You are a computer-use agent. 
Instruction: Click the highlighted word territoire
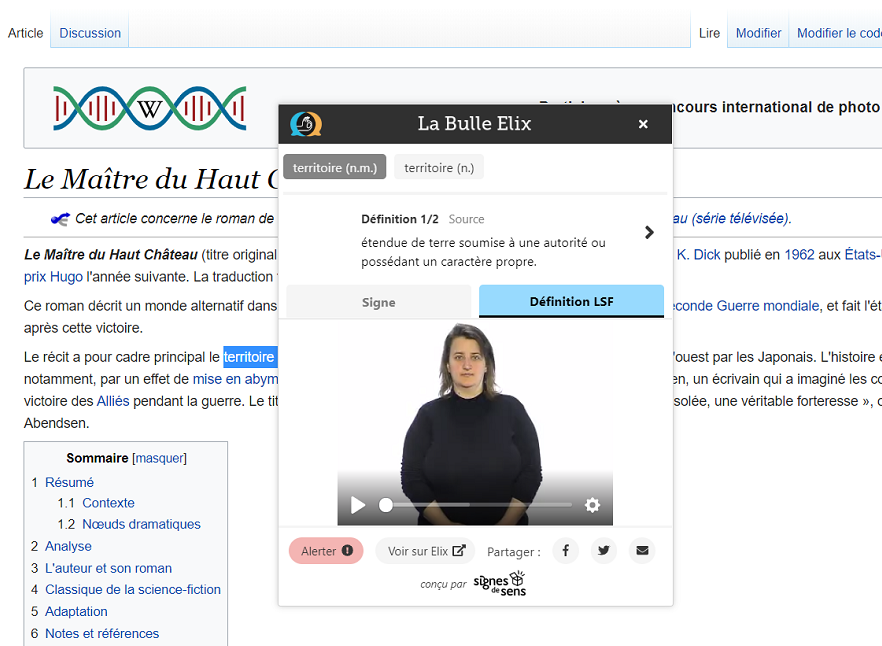pyautogui.click(x=249, y=357)
